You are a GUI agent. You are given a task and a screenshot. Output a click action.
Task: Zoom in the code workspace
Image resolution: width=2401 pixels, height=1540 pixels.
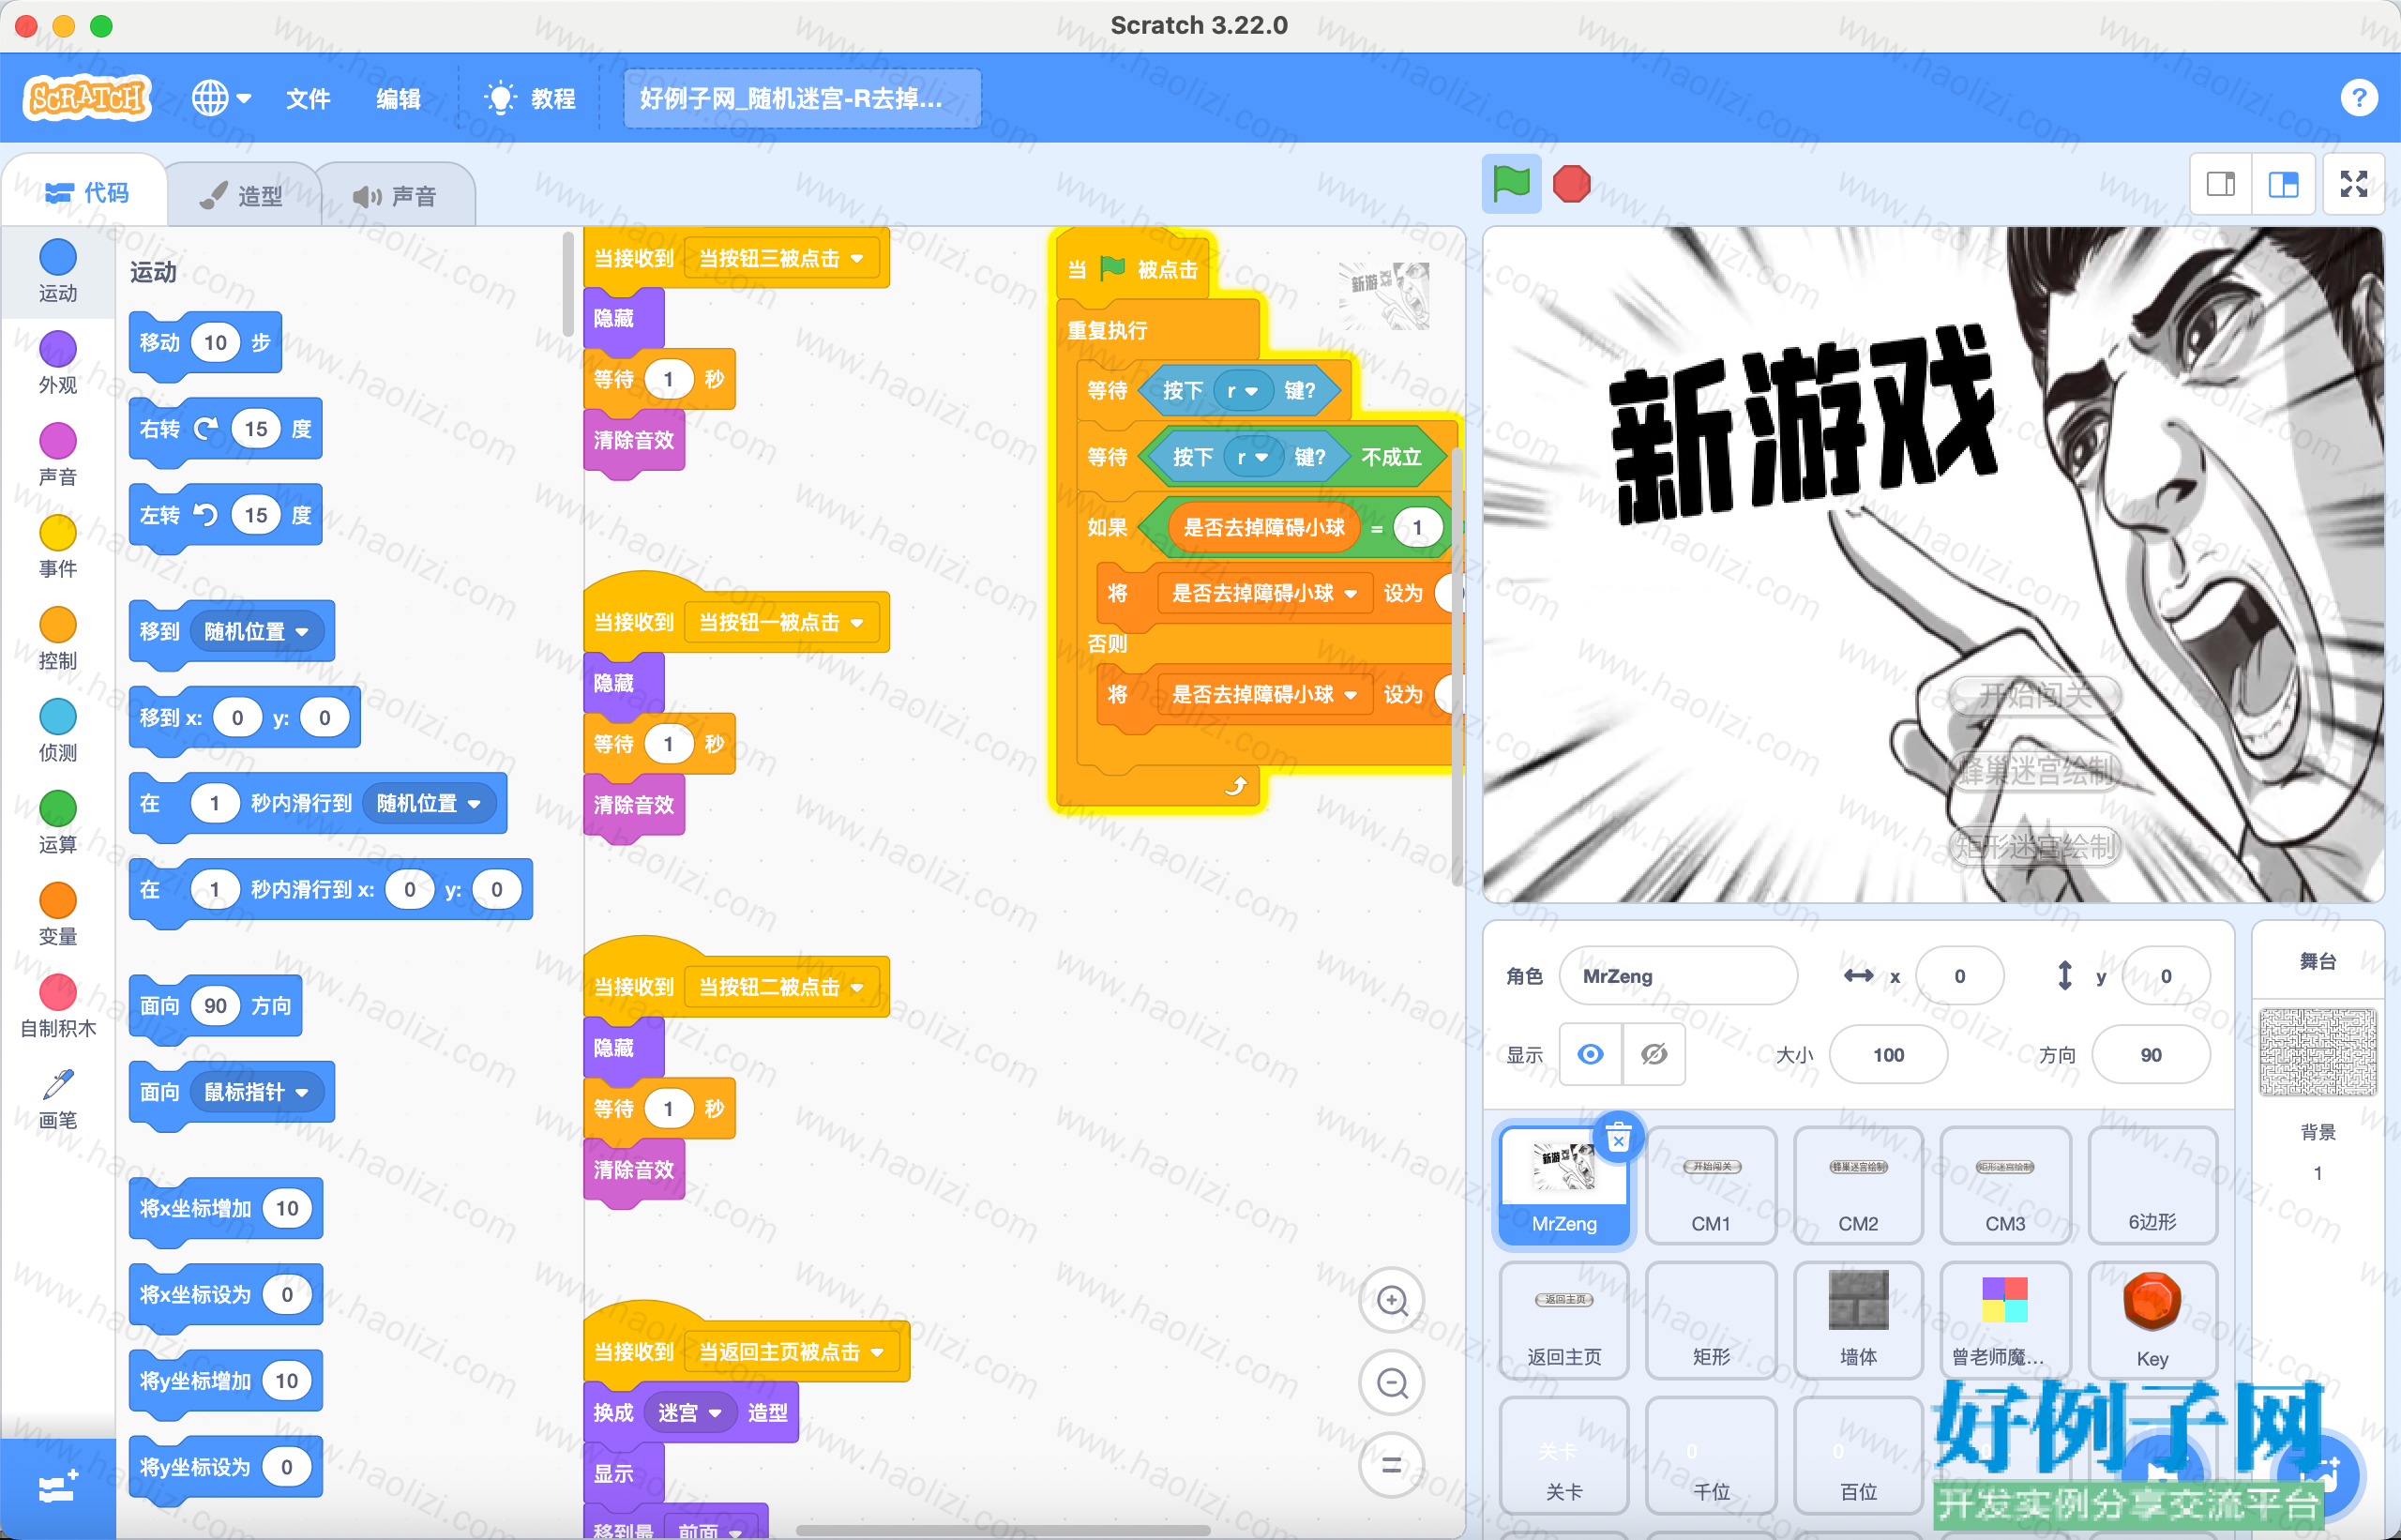1391,1300
